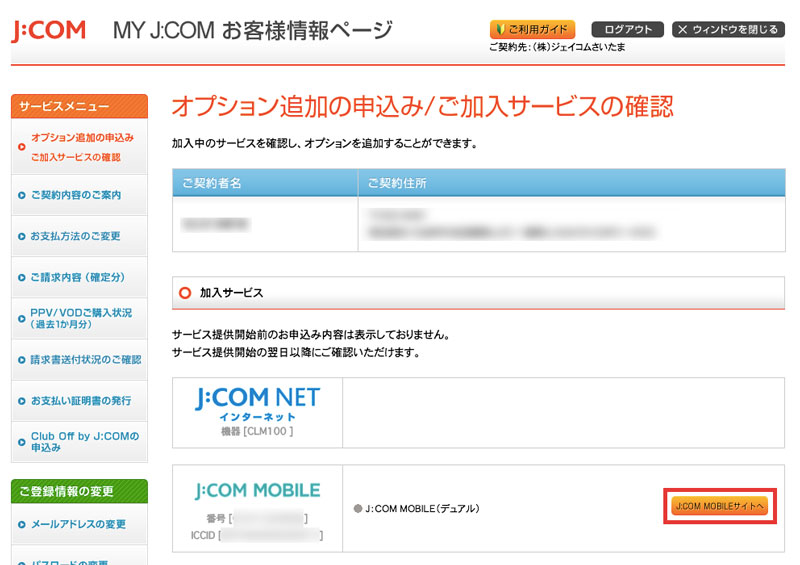Click red bullet icon beside オプション追加の申込み
800x565 pixels.
tap(21, 147)
